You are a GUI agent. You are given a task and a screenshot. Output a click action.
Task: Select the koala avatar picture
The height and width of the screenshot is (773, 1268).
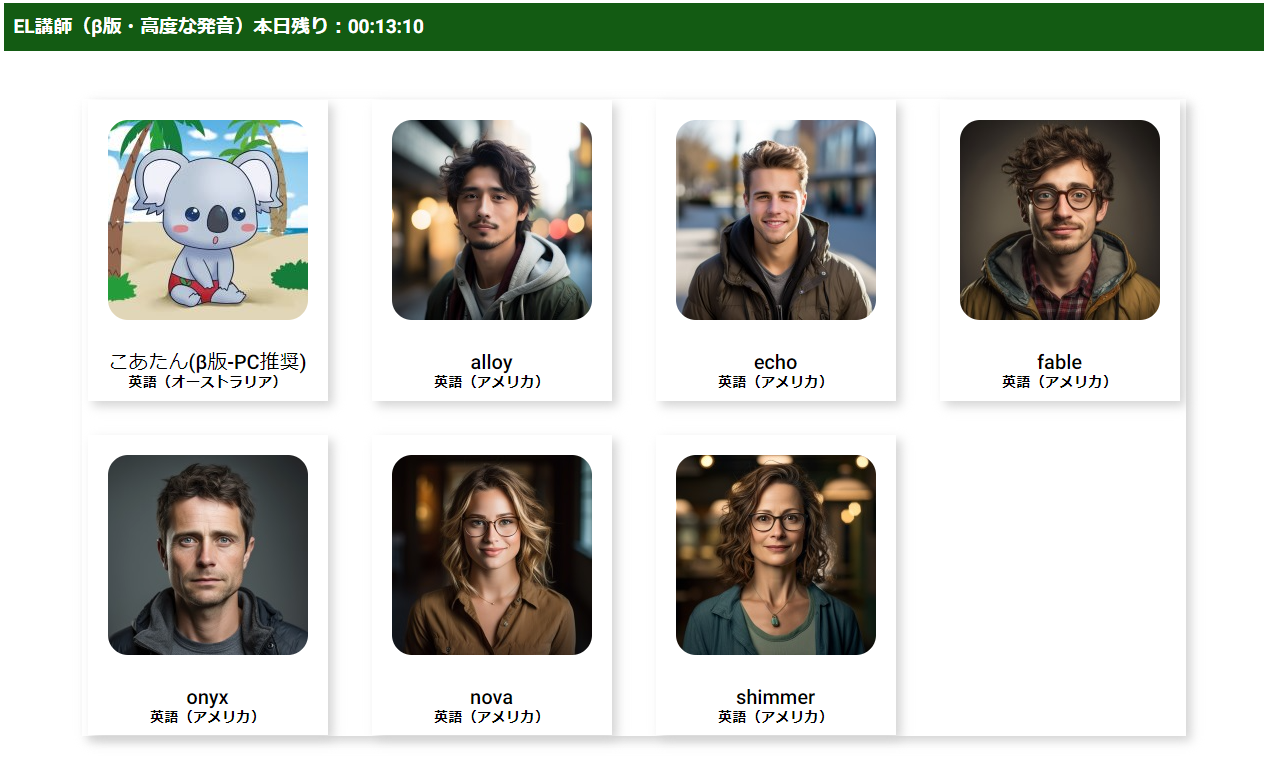[208, 220]
